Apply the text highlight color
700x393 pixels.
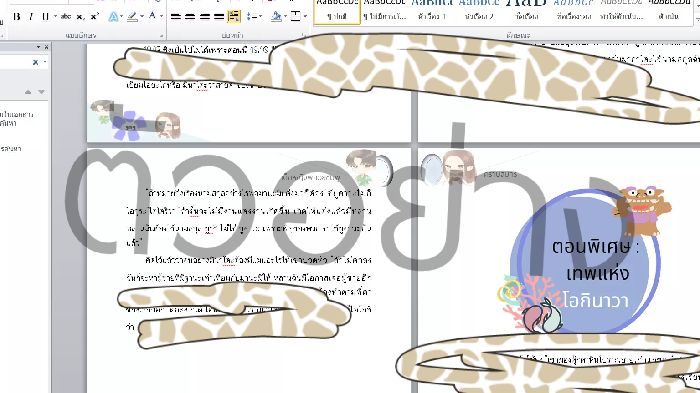click(x=132, y=17)
